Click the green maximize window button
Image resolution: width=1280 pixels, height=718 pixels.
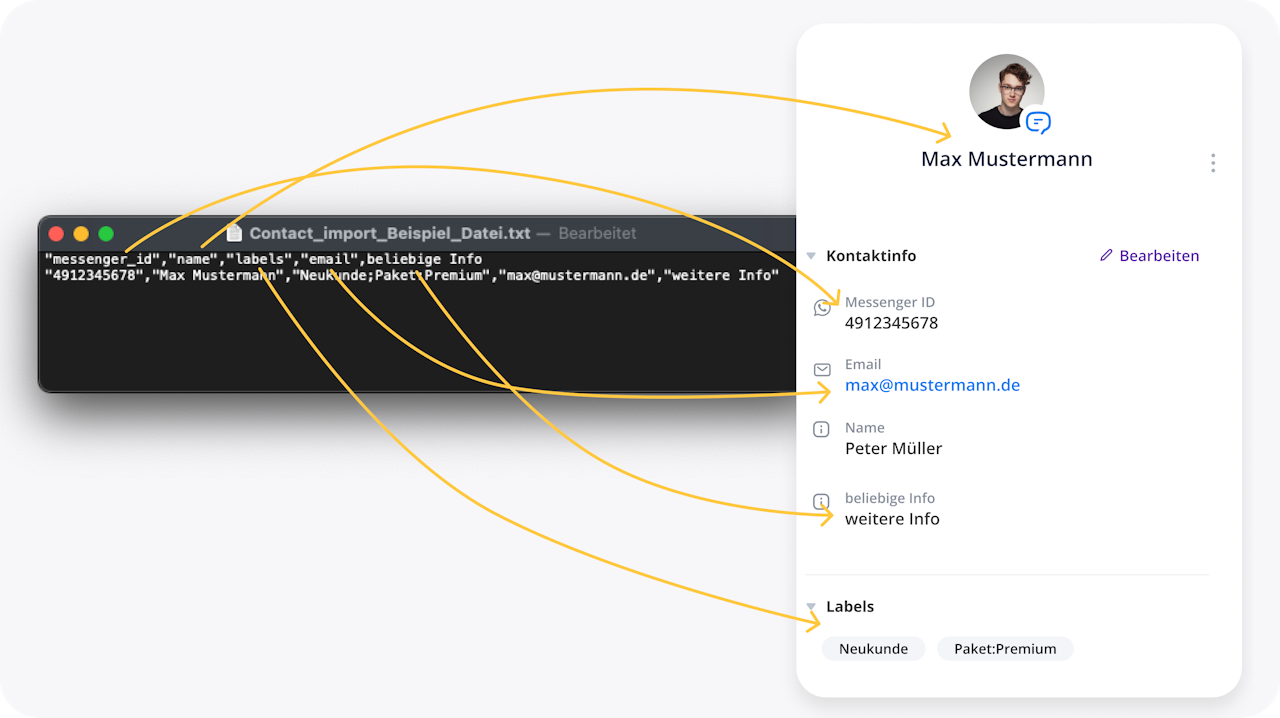pyautogui.click(x=106, y=234)
